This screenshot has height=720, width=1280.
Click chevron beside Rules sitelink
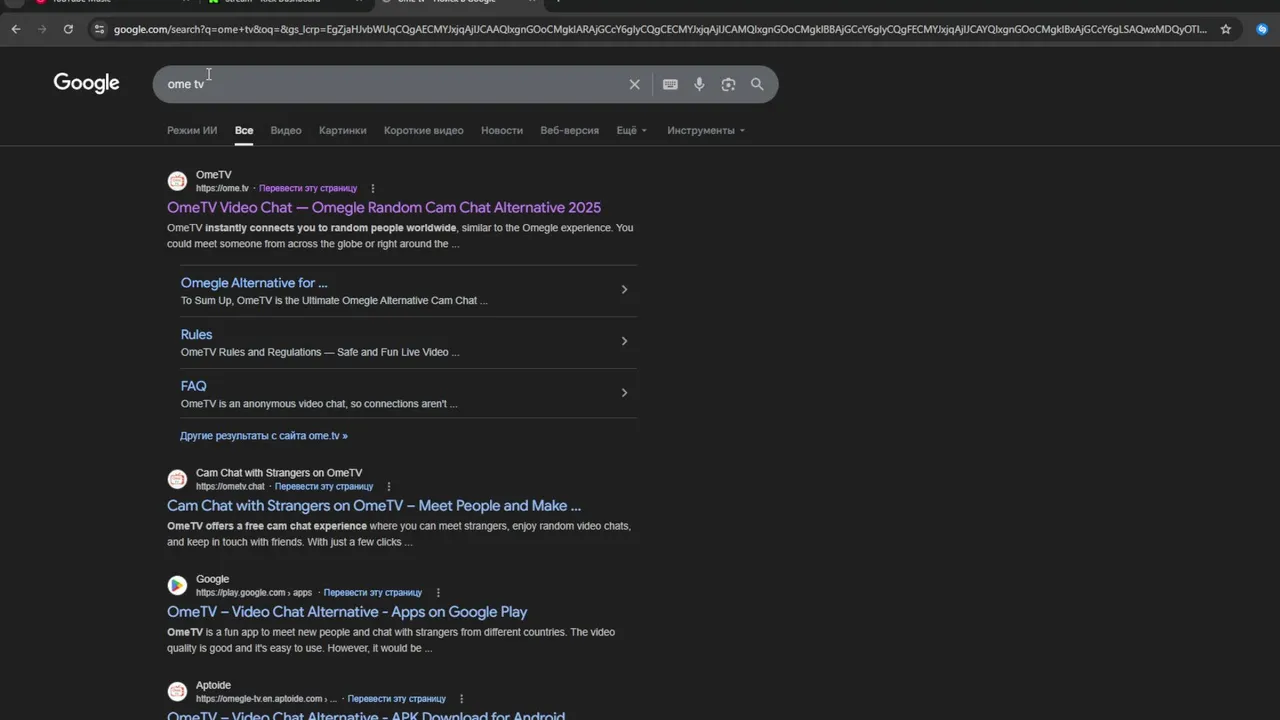624,341
